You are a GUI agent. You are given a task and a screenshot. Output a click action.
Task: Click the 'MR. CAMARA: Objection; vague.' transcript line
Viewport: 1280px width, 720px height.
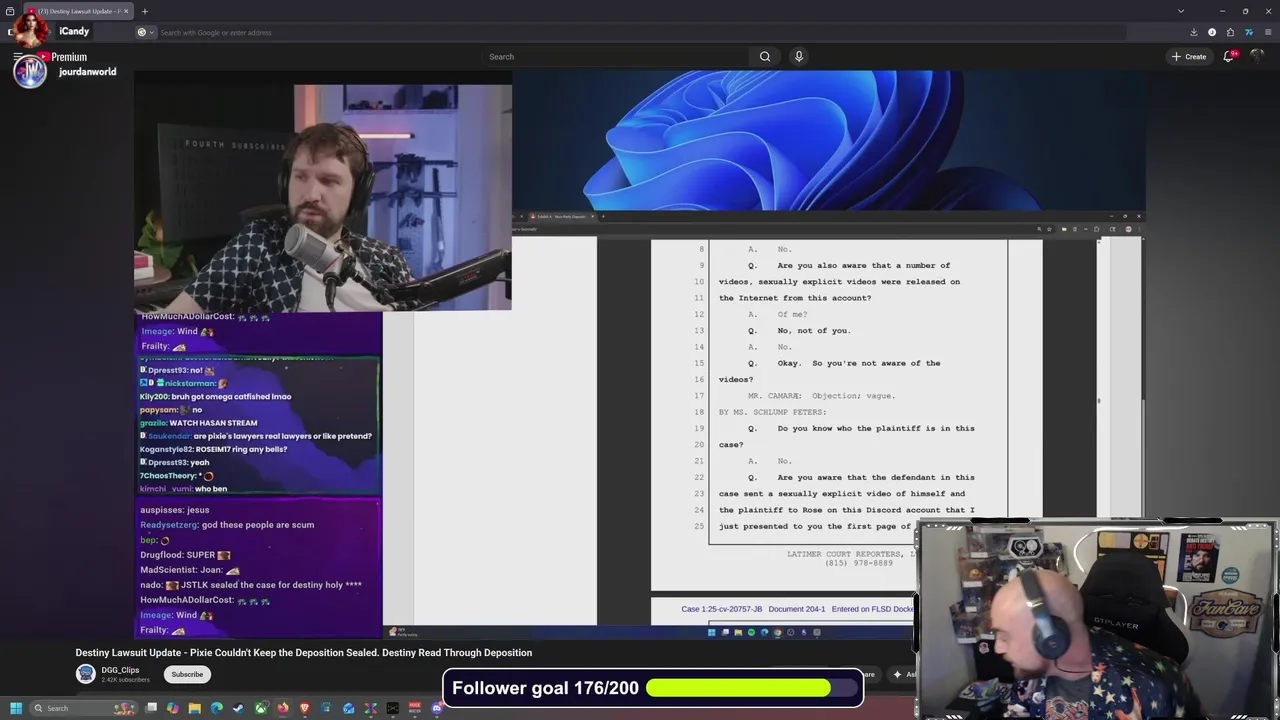coord(821,396)
